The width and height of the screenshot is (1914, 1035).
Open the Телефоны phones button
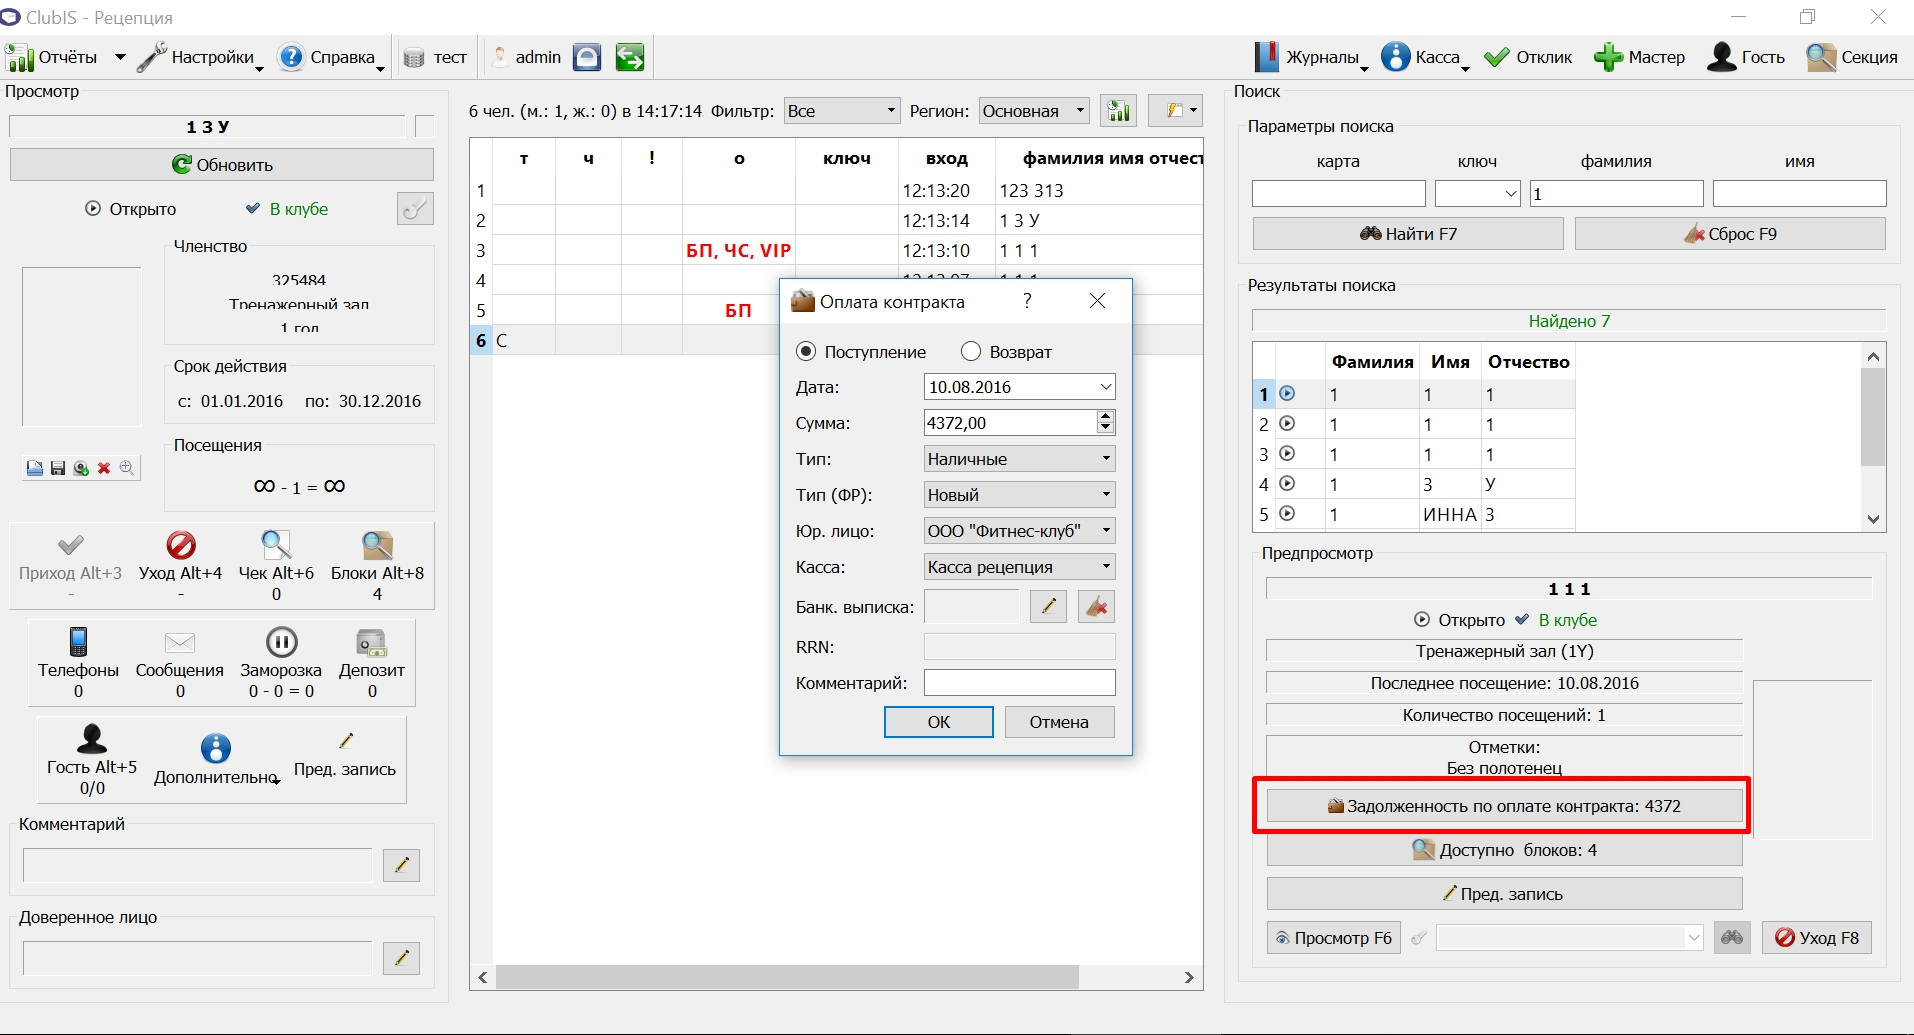tap(78, 662)
